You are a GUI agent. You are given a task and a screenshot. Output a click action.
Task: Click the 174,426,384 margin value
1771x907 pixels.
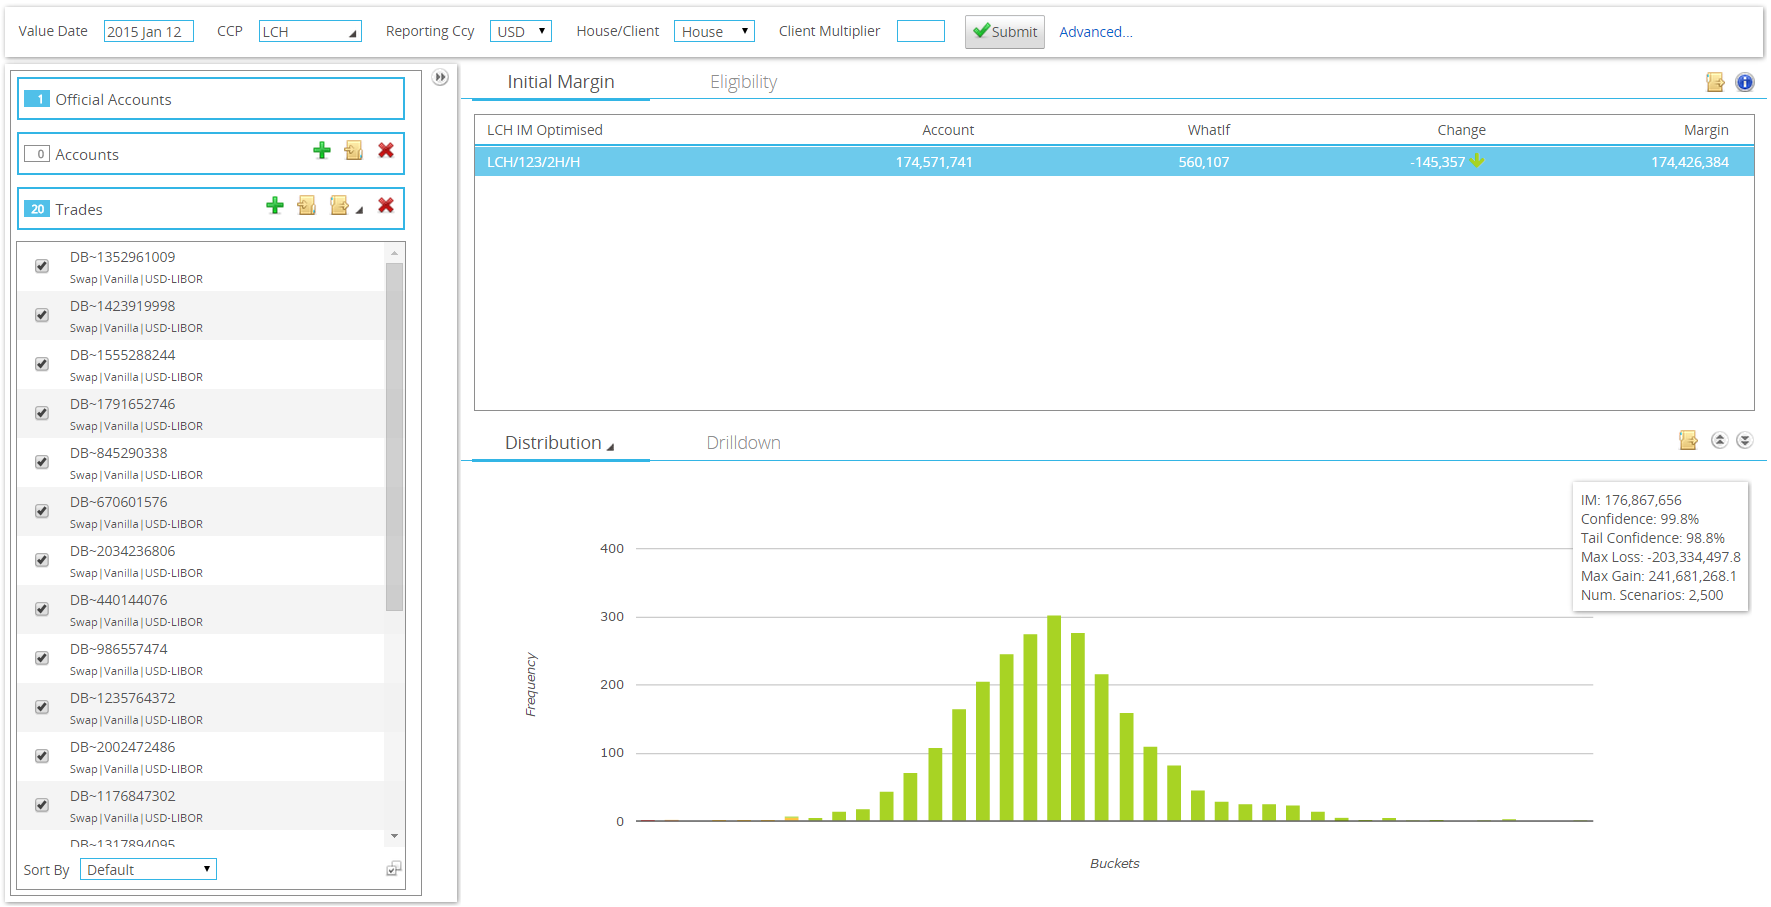(x=1690, y=162)
